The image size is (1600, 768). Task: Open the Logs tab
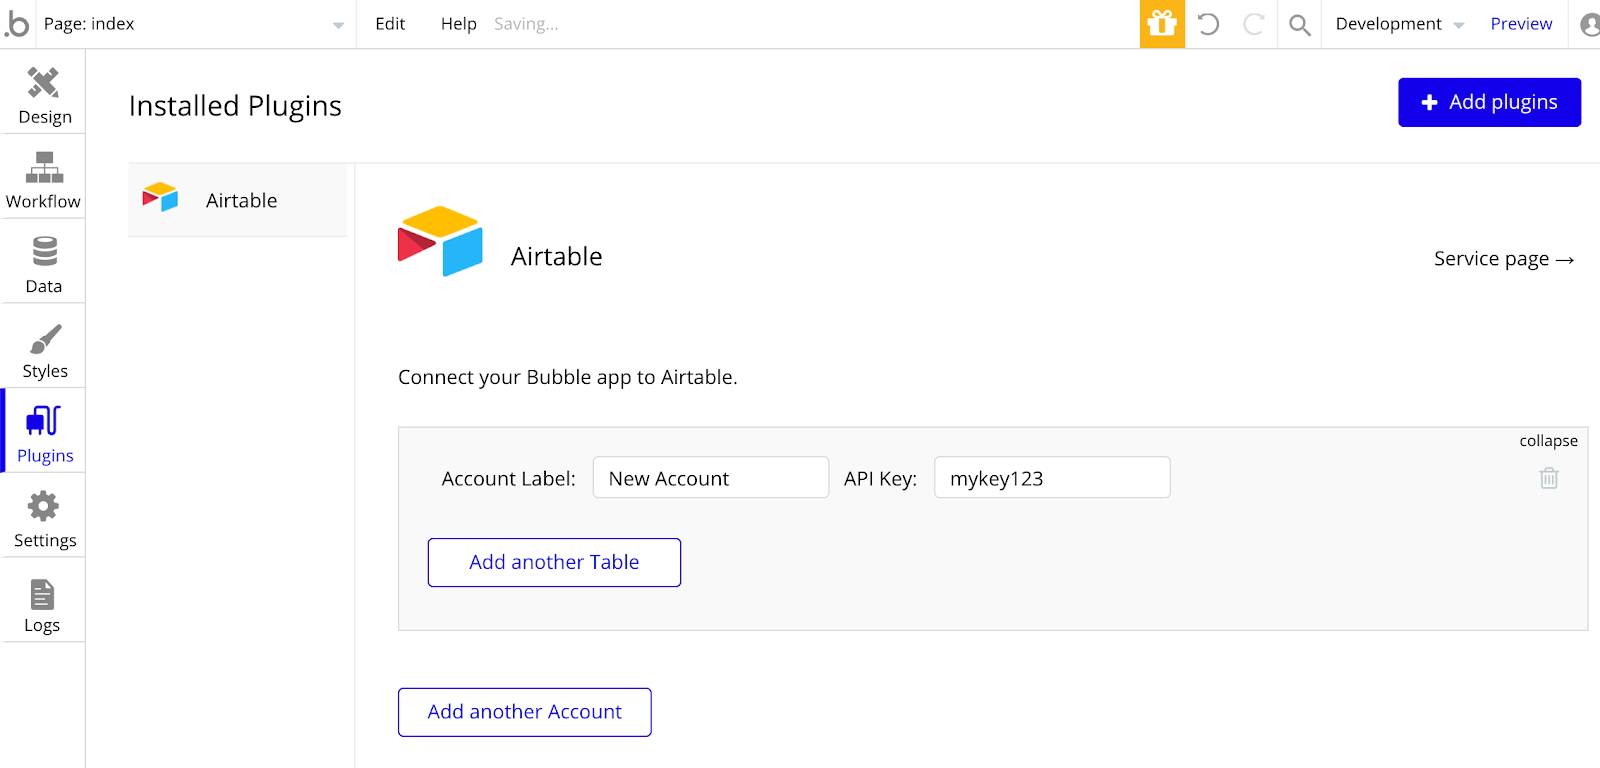click(42, 605)
